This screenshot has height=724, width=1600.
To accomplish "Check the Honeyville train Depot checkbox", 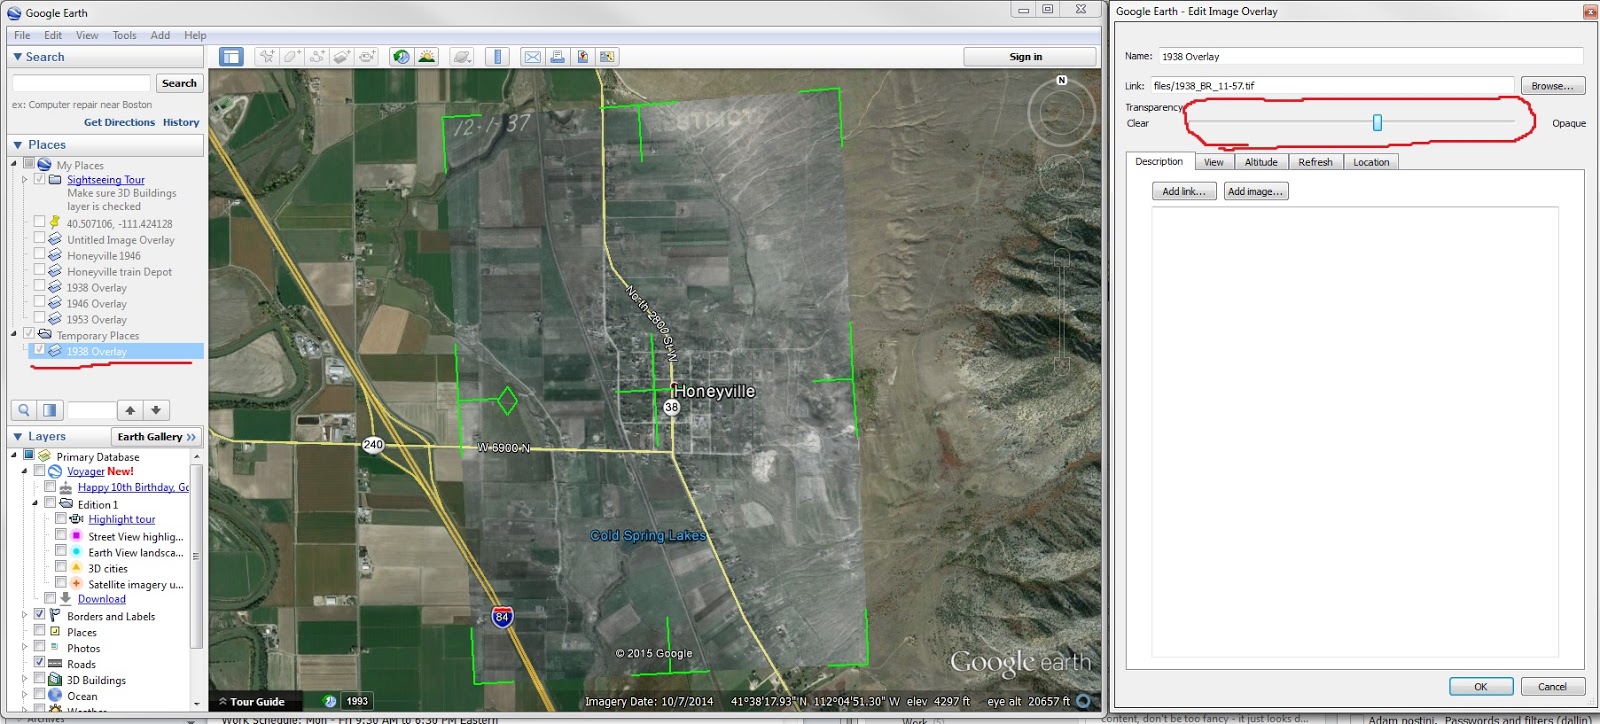I will (39, 270).
